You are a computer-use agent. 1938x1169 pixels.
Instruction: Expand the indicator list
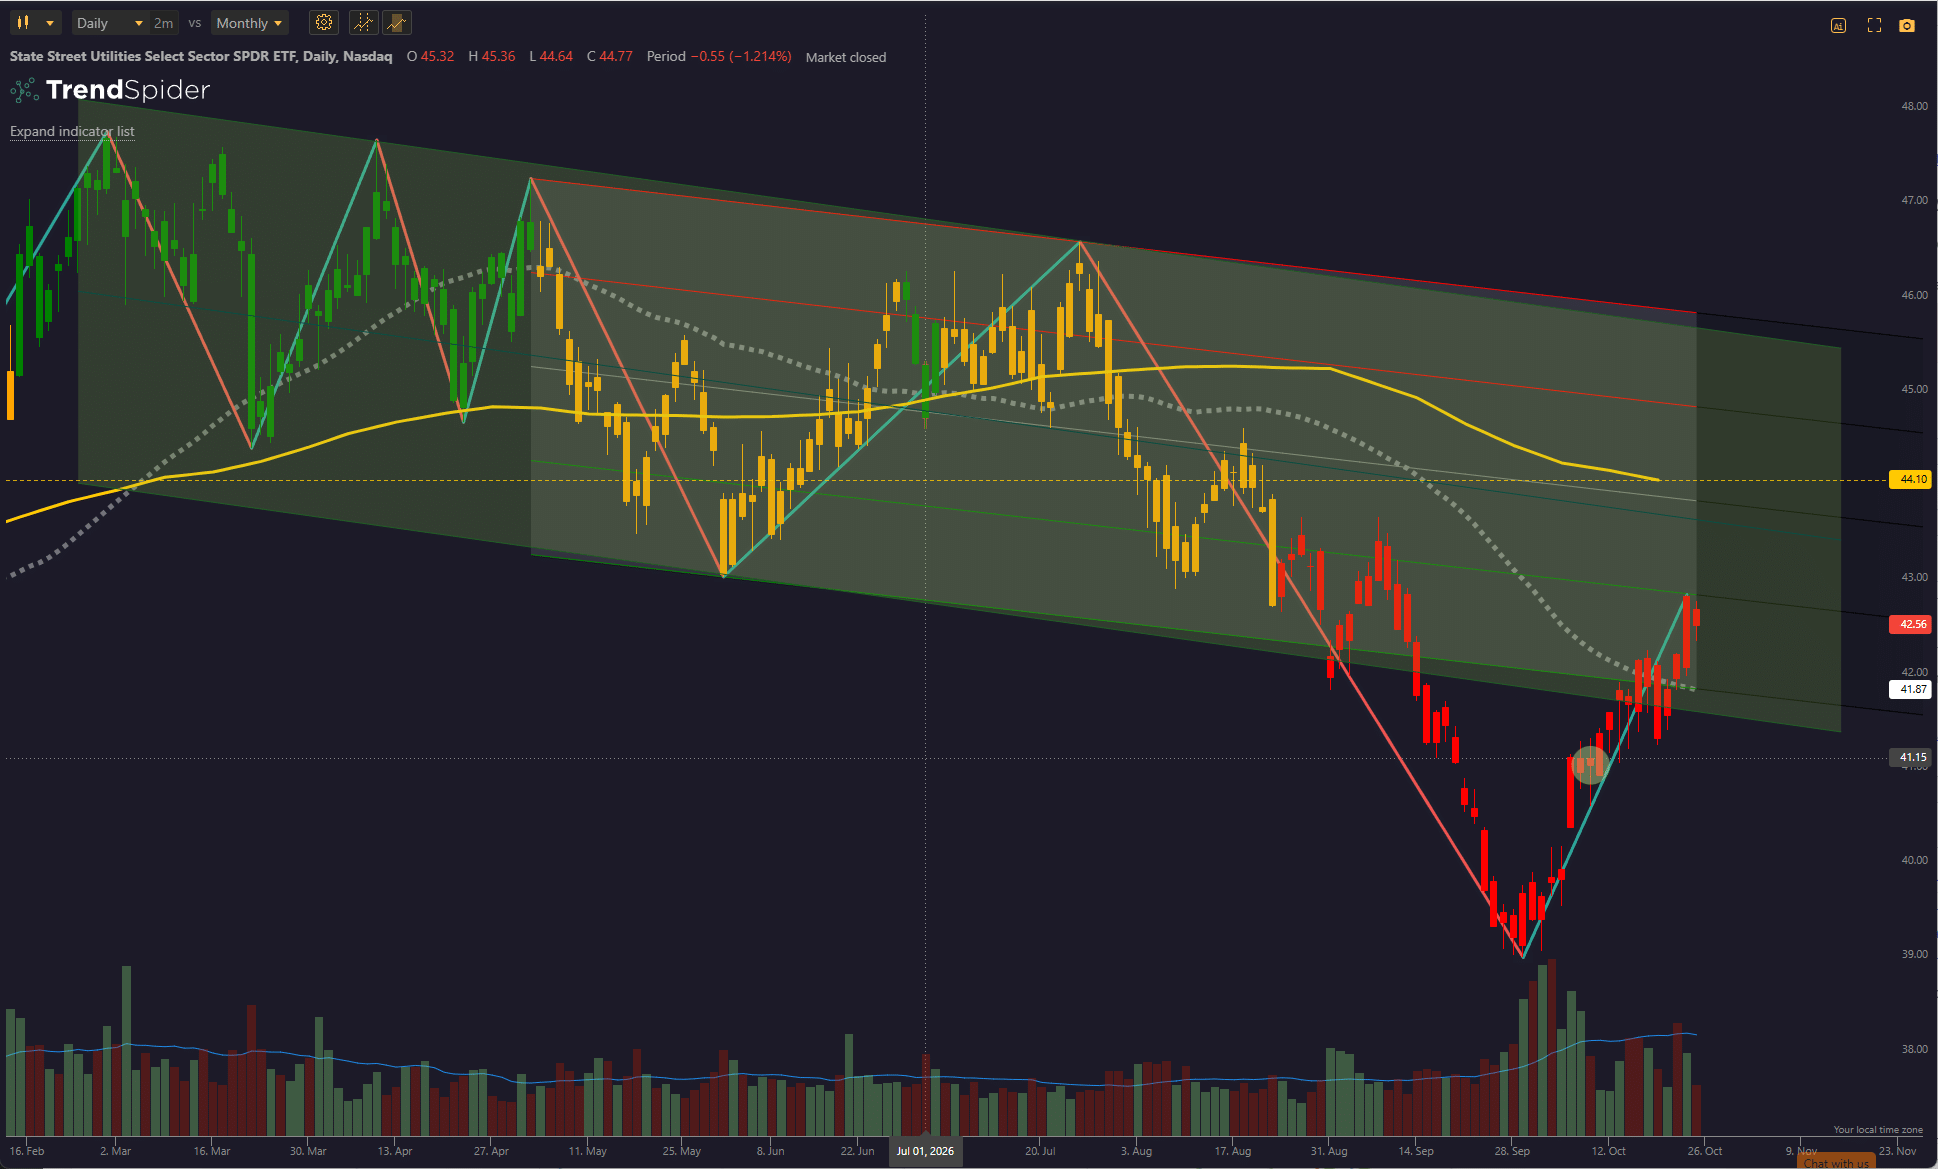click(72, 131)
